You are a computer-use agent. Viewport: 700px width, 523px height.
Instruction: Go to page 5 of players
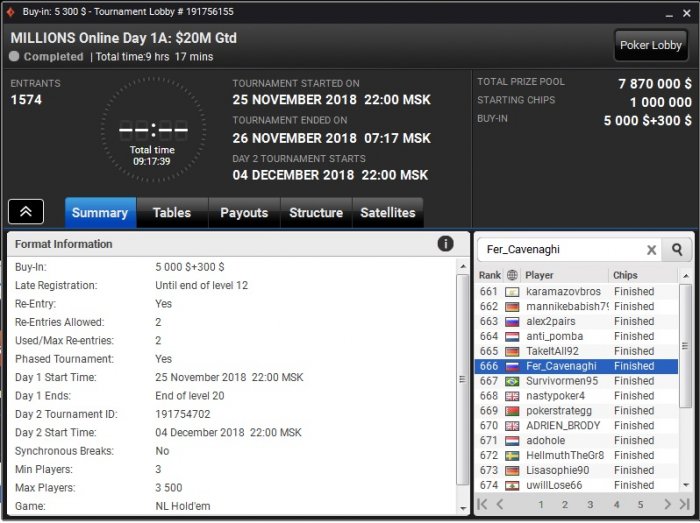pos(640,505)
